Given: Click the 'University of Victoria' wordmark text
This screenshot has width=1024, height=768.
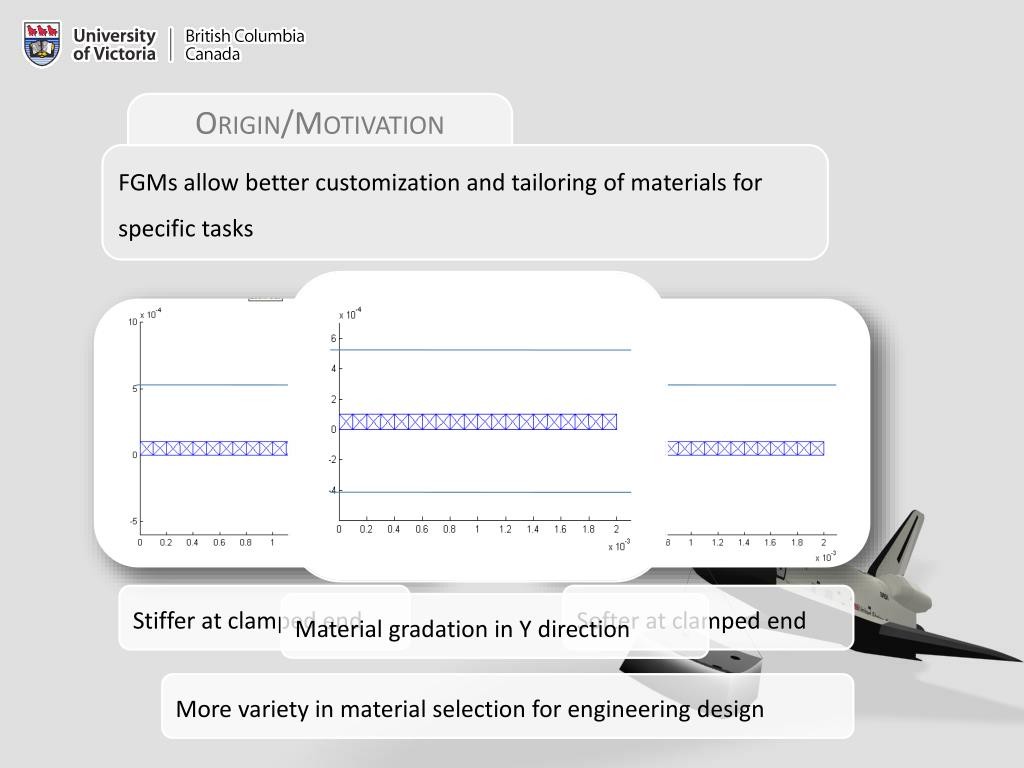Looking at the screenshot, I should tap(114, 44).
